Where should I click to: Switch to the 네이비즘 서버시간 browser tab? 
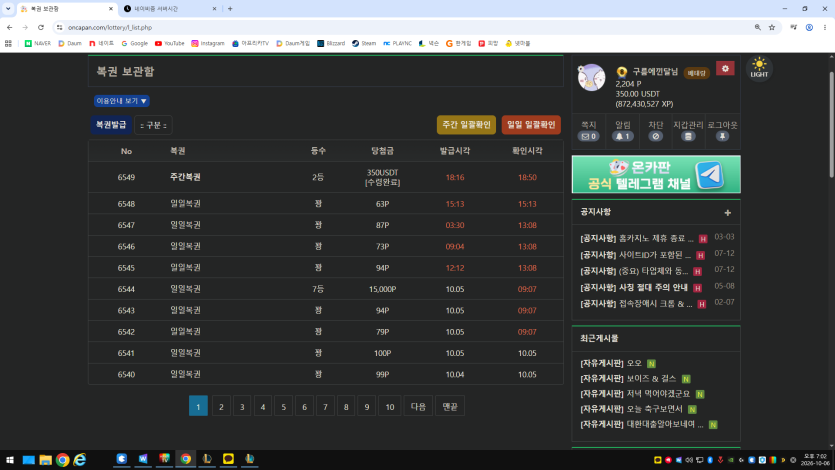[170, 9]
